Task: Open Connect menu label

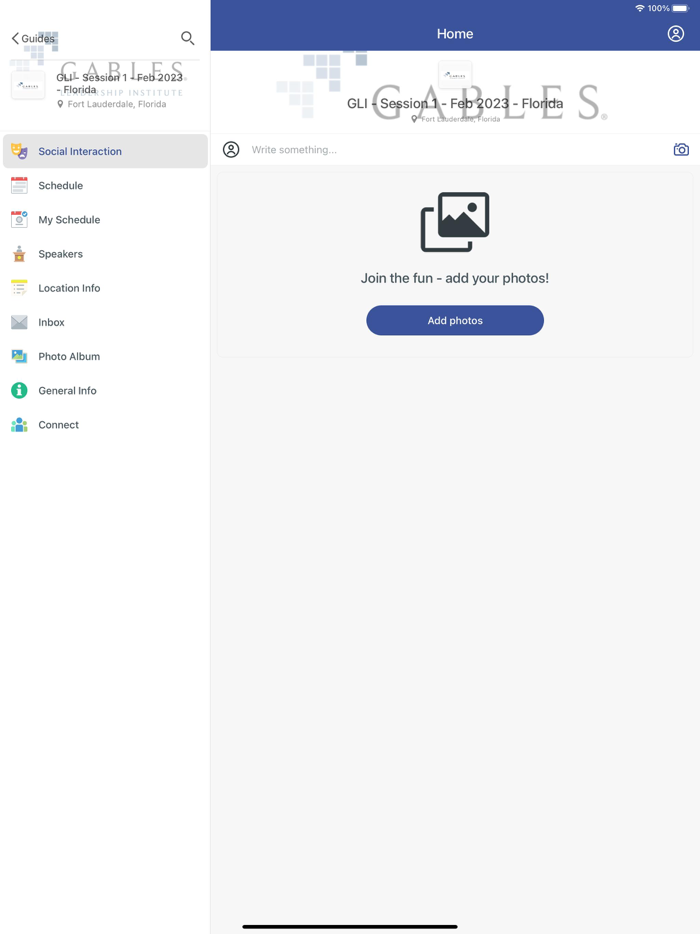Action: click(x=58, y=425)
